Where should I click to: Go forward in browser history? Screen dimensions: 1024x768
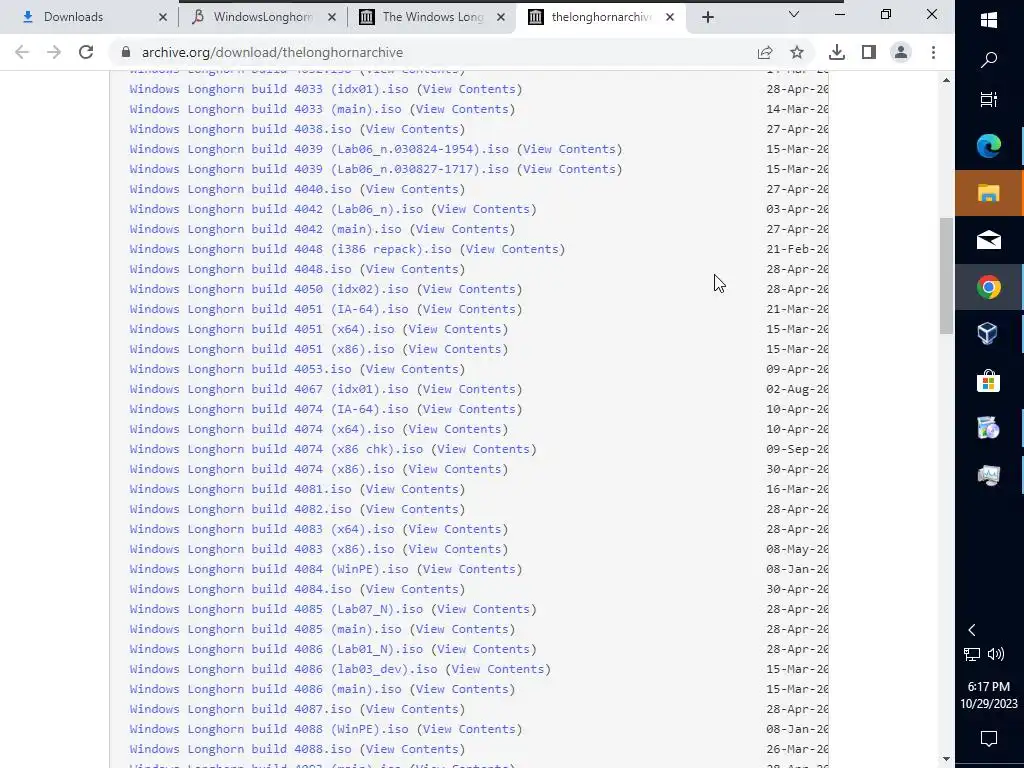coord(54,52)
